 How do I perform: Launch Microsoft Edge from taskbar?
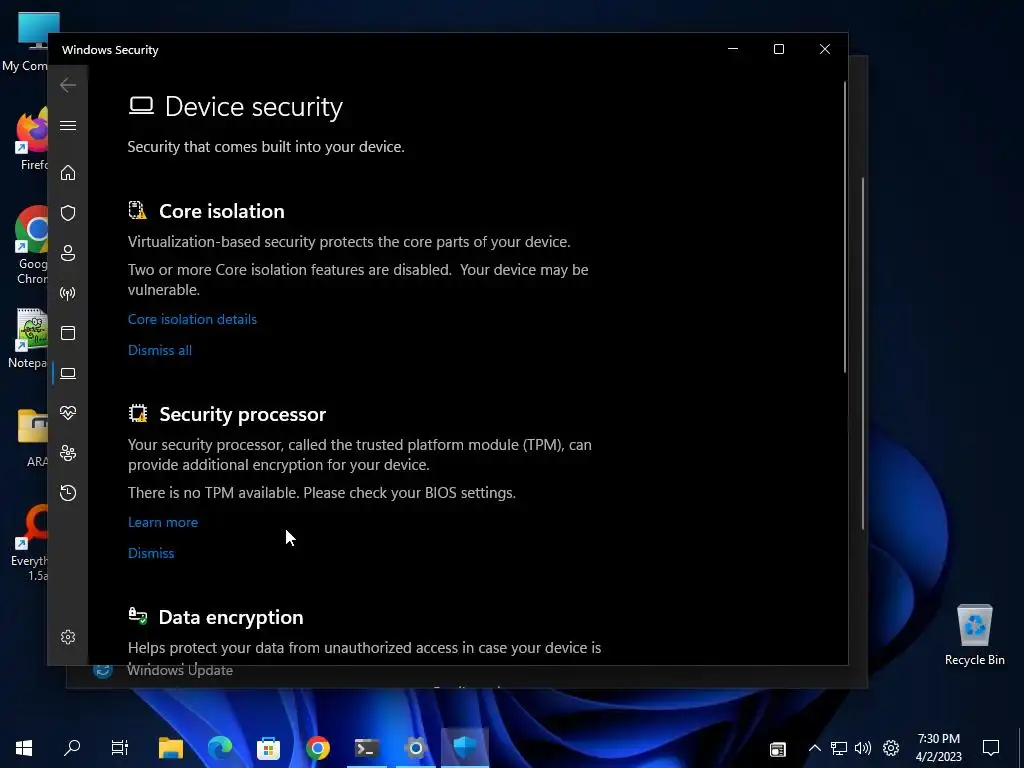(219, 747)
